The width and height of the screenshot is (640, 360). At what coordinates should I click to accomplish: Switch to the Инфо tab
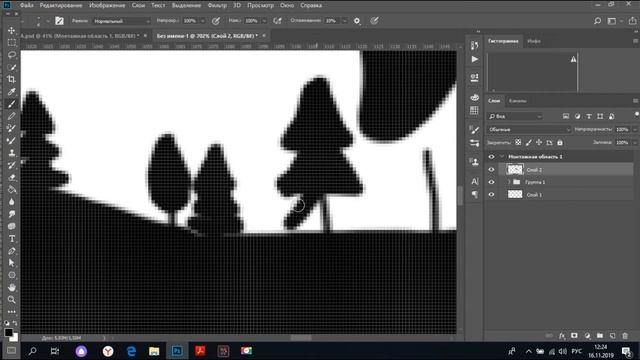tap(533, 41)
